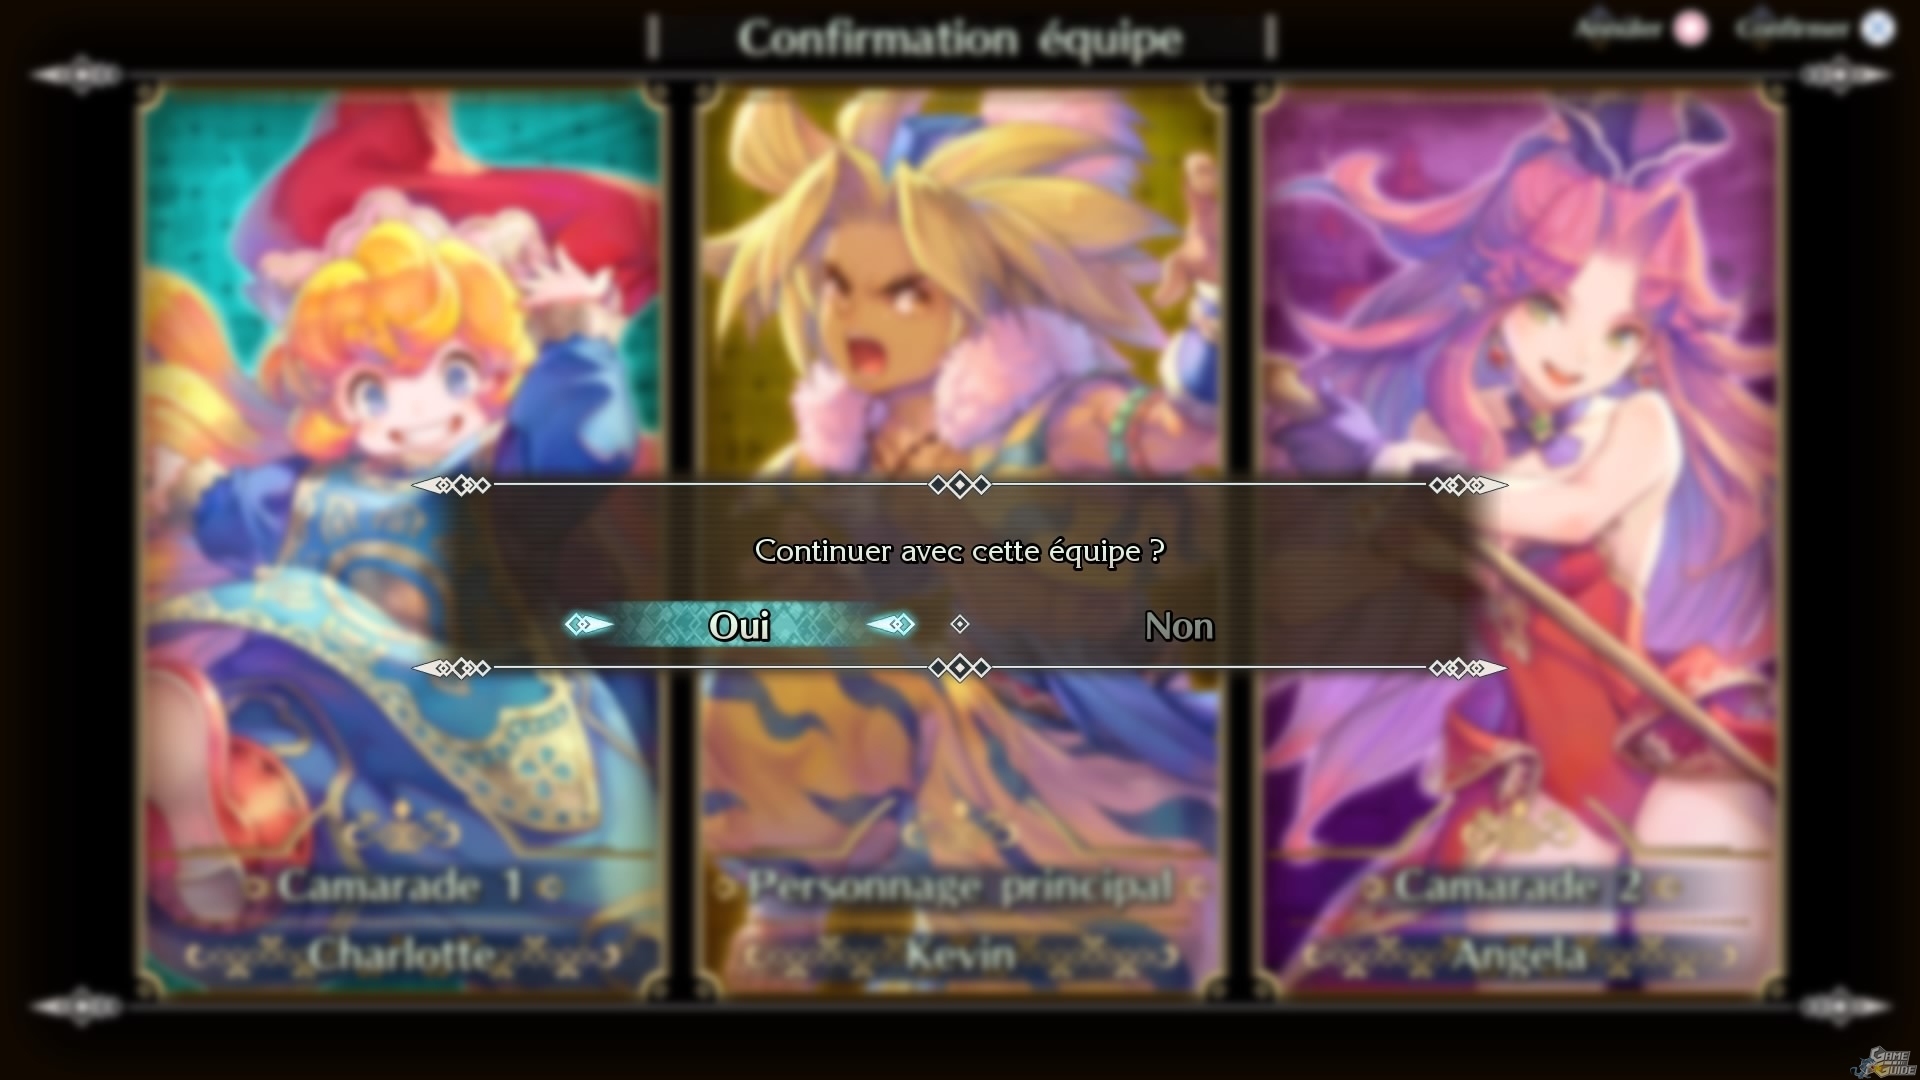Confirm the team by selecting Oui
This screenshot has width=1920, height=1080.
point(739,626)
